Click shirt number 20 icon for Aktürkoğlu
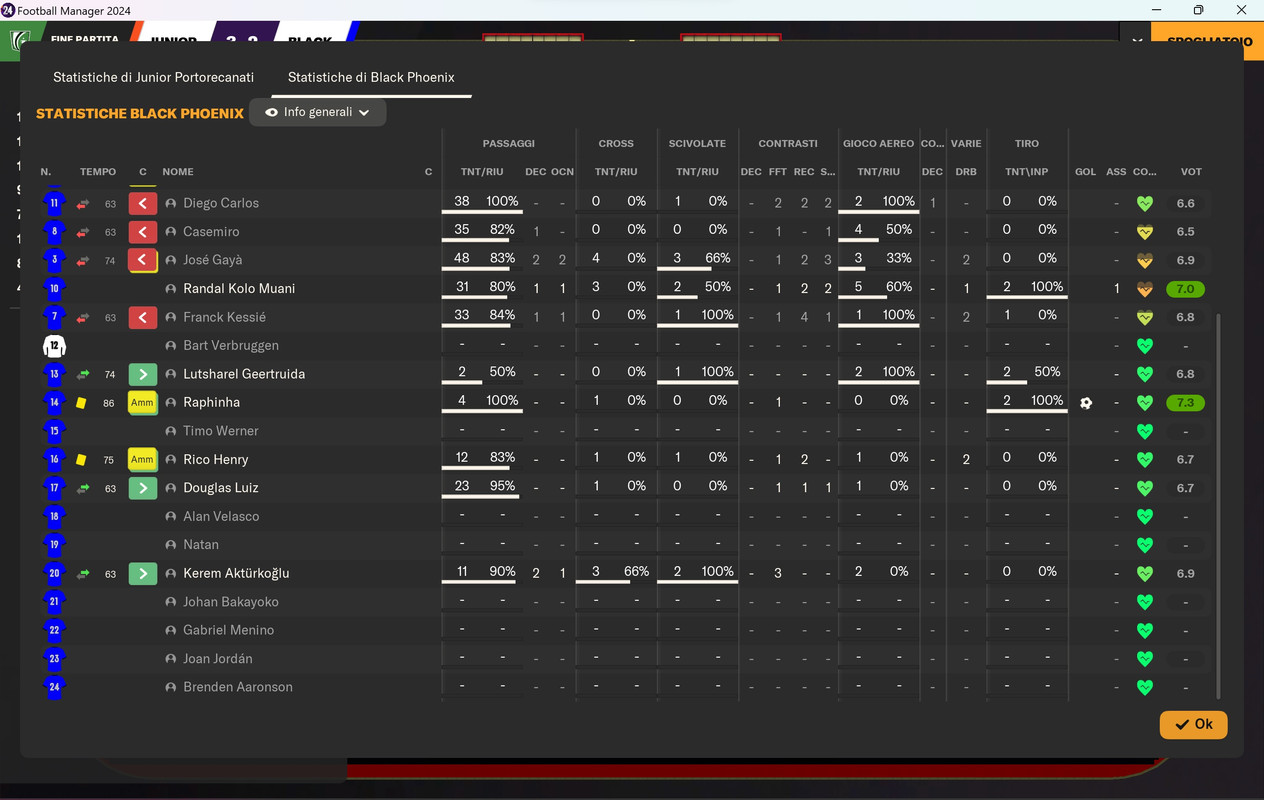Image resolution: width=1264 pixels, height=800 pixels. [54, 574]
